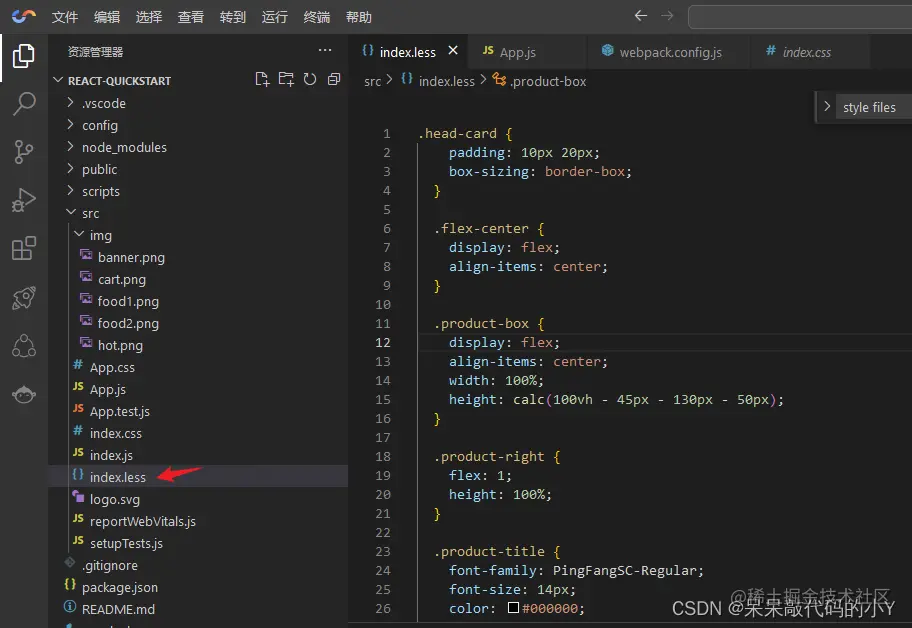Open the Explorer view in activity bar
912x628 pixels.
24,56
